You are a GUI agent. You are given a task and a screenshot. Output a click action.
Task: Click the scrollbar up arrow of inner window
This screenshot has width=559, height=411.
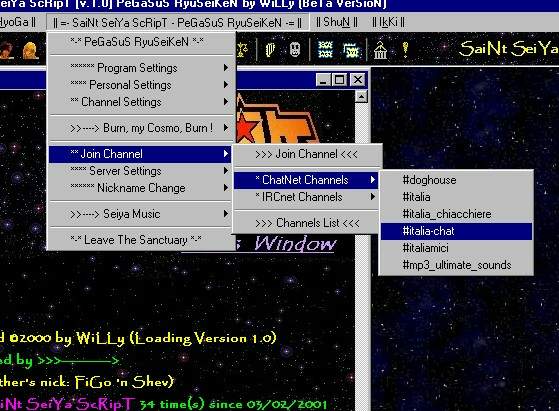(x=361, y=97)
